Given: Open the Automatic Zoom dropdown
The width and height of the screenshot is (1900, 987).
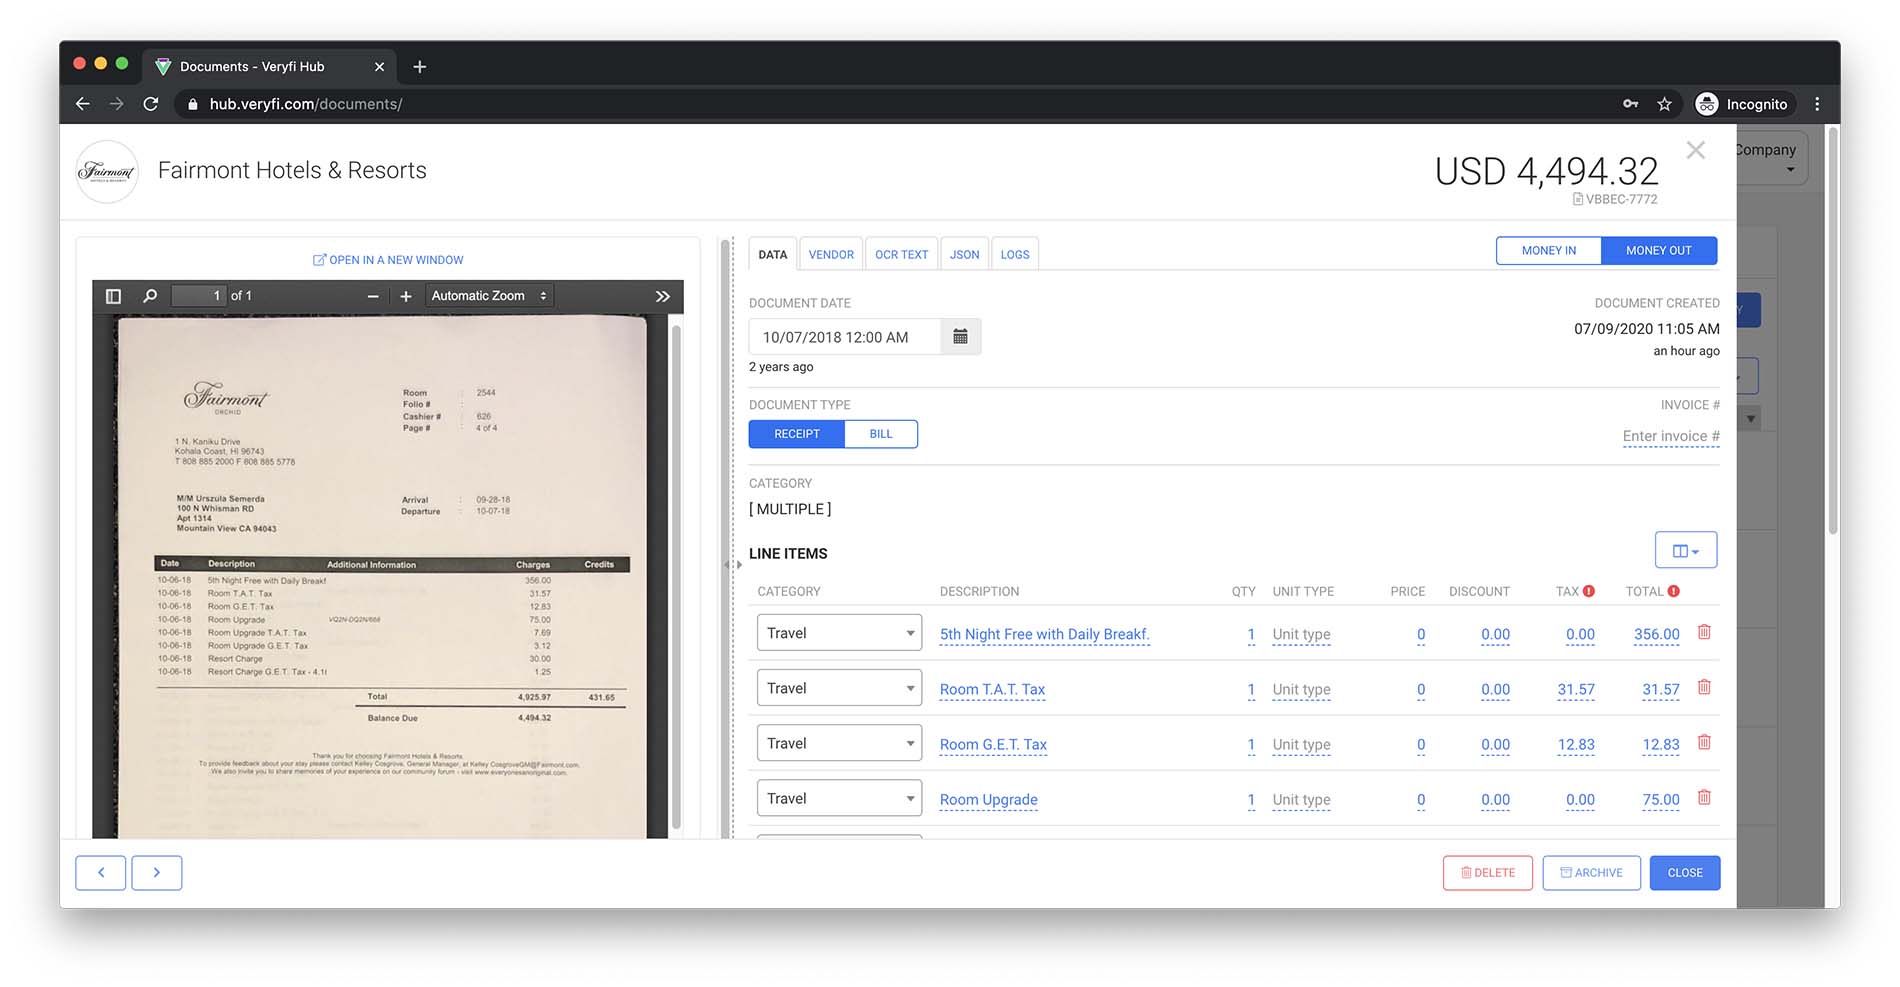Looking at the screenshot, I should [489, 296].
